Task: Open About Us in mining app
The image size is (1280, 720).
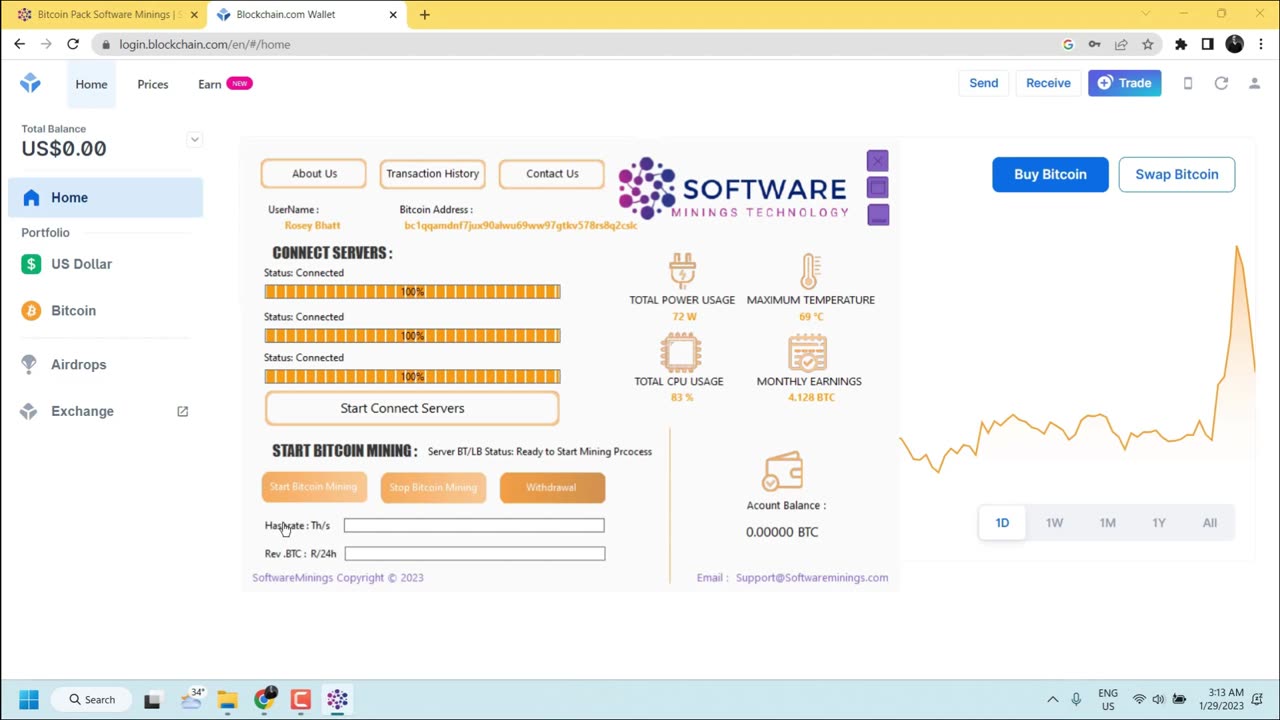Action: [314, 174]
